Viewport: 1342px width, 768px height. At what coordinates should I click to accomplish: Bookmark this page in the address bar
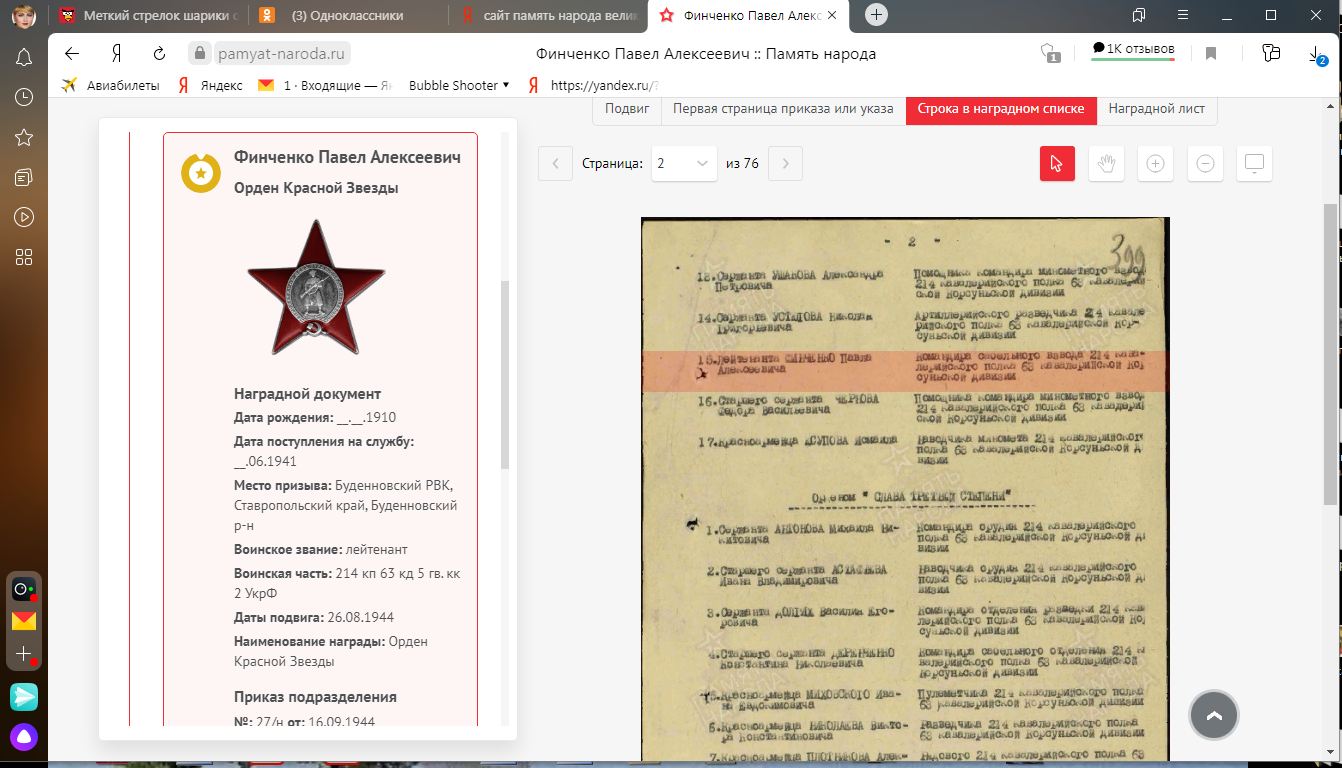(1211, 54)
